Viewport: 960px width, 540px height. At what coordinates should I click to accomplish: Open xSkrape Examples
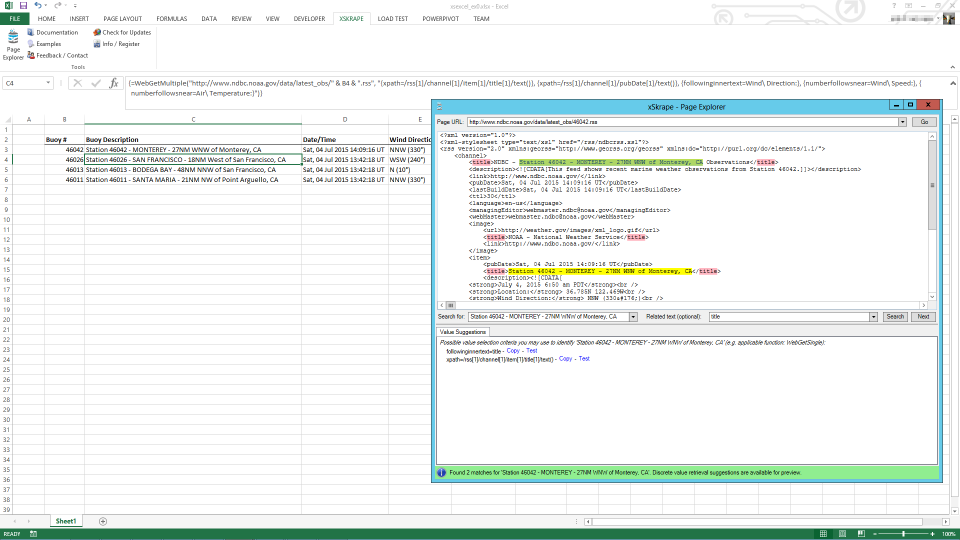pyautogui.click(x=44, y=44)
